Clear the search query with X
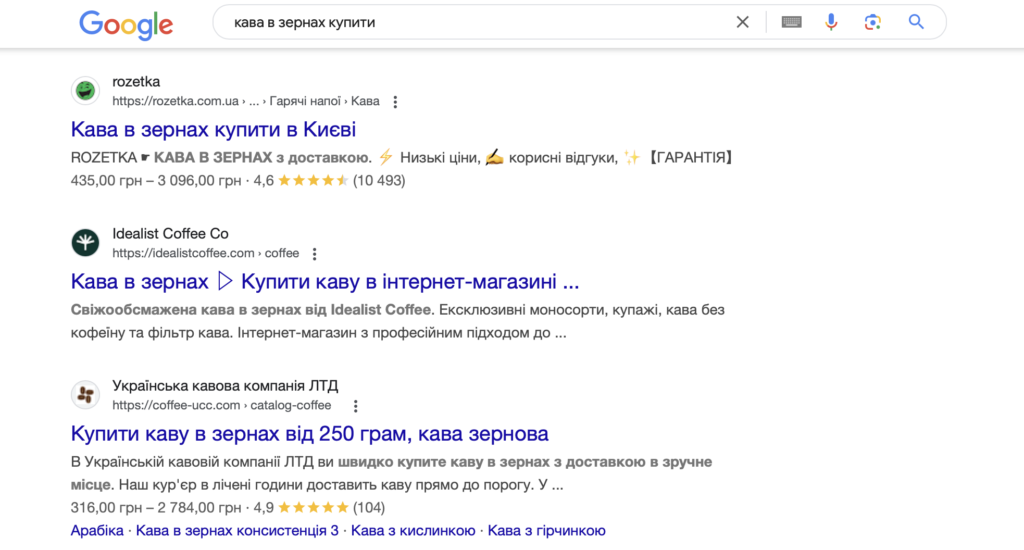This screenshot has width=1024, height=550. pyautogui.click(x=743, y=22)
